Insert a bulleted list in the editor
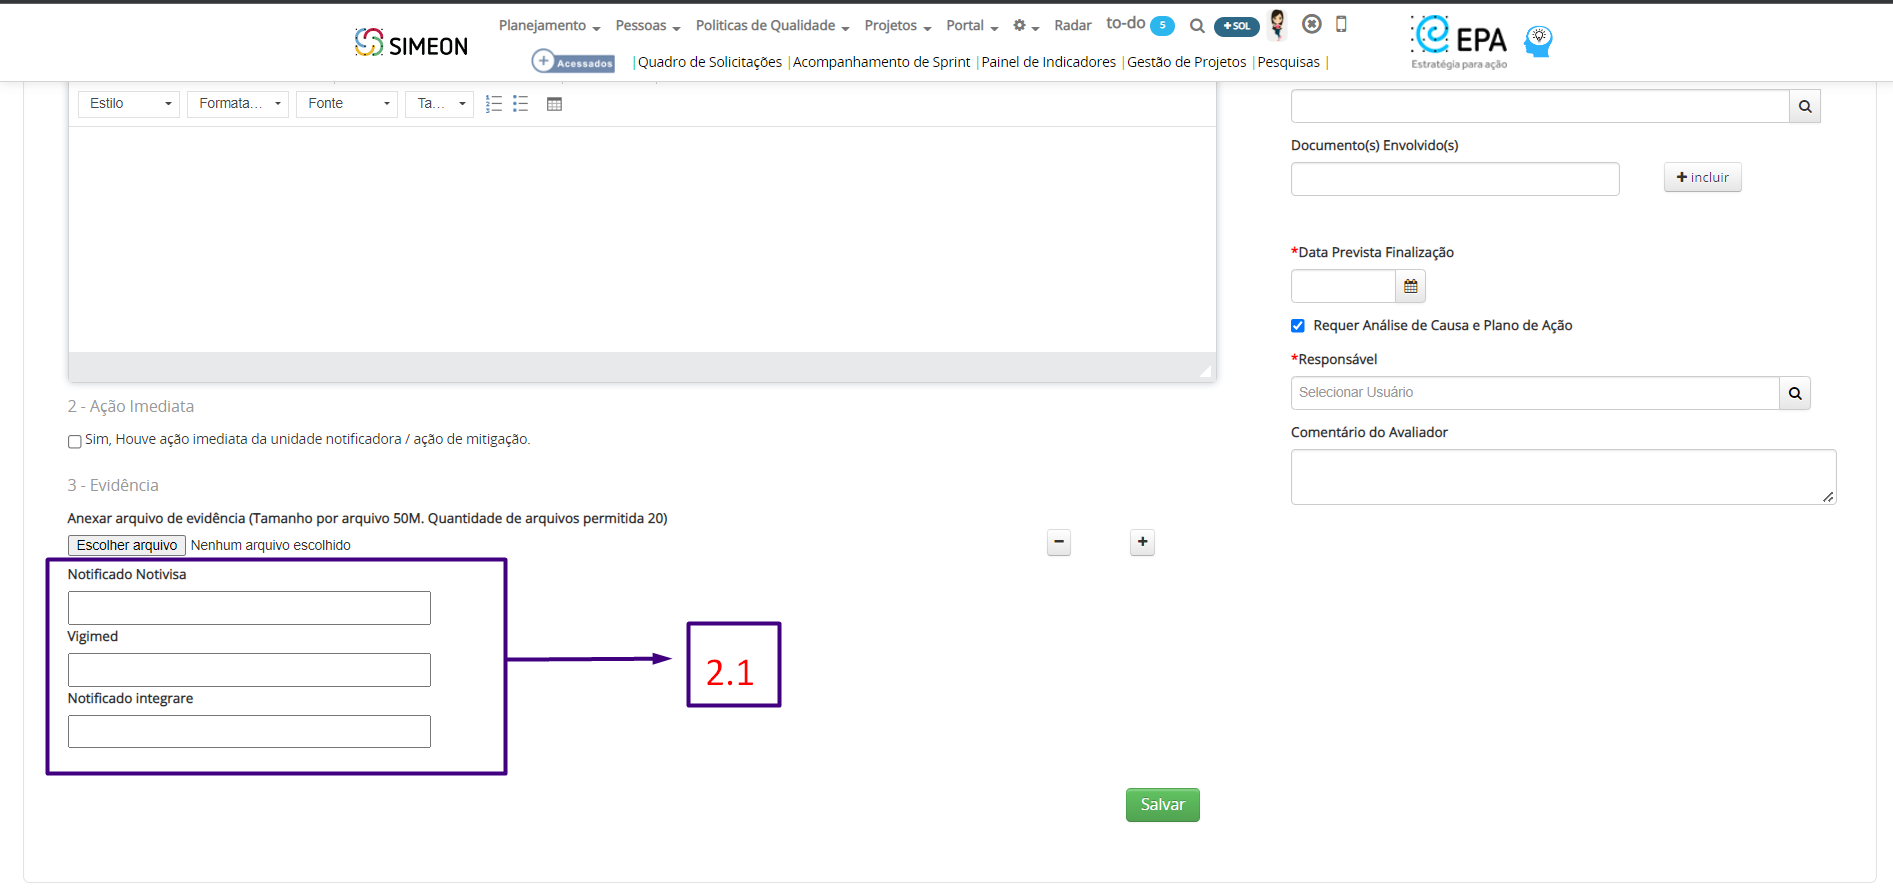The height and width of the screenshot is (896, 1893). [521, 104]
